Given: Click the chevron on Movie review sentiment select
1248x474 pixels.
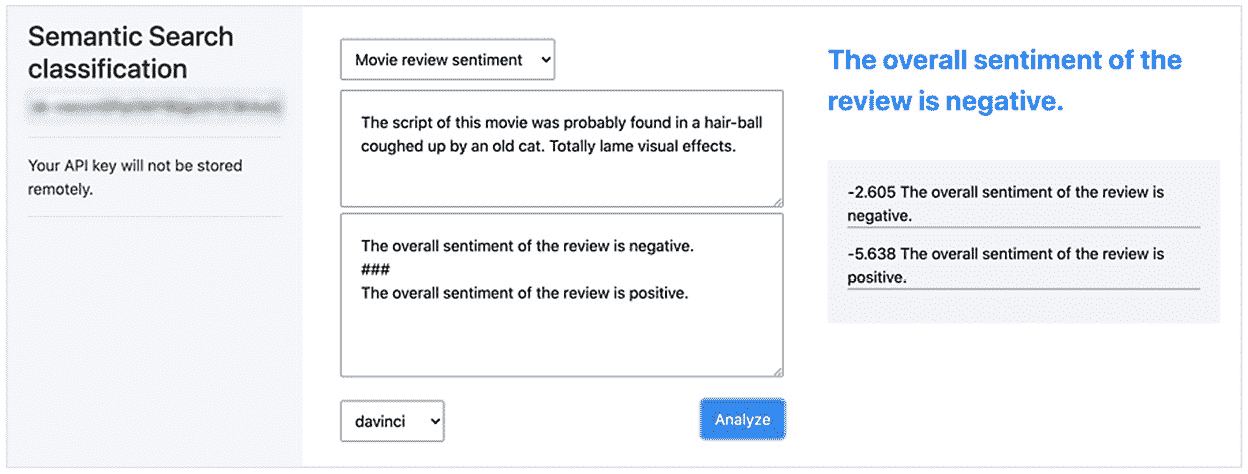Looking at the screenshot, I should coord(545,60).
